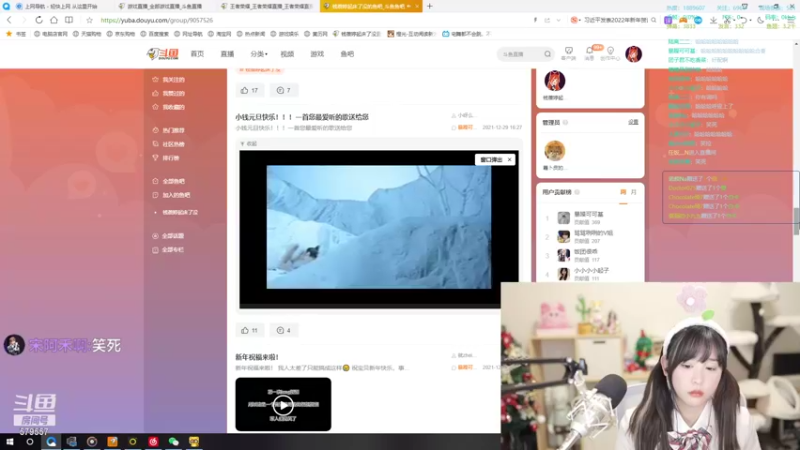Open the 首页 nav item
Viewport: 800px width, 450px height.
tap(197, 54)
